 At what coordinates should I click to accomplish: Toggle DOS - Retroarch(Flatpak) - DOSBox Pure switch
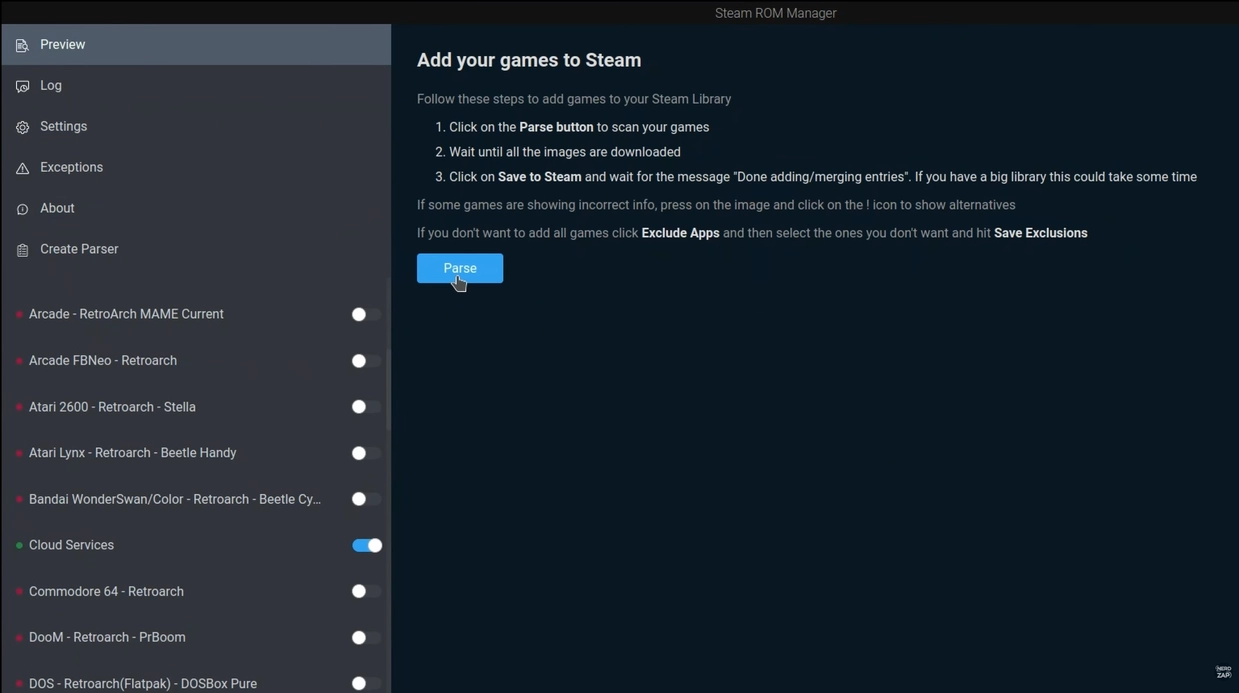click(x=366, y=683)
